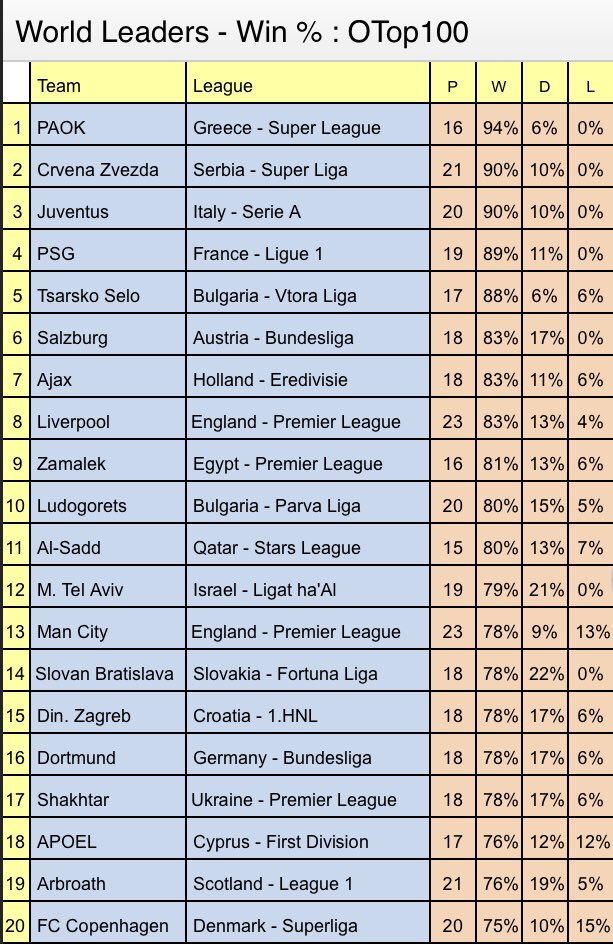Click Italy - Serie A league
Screen dimensions: 613x944
coord(246,212)
